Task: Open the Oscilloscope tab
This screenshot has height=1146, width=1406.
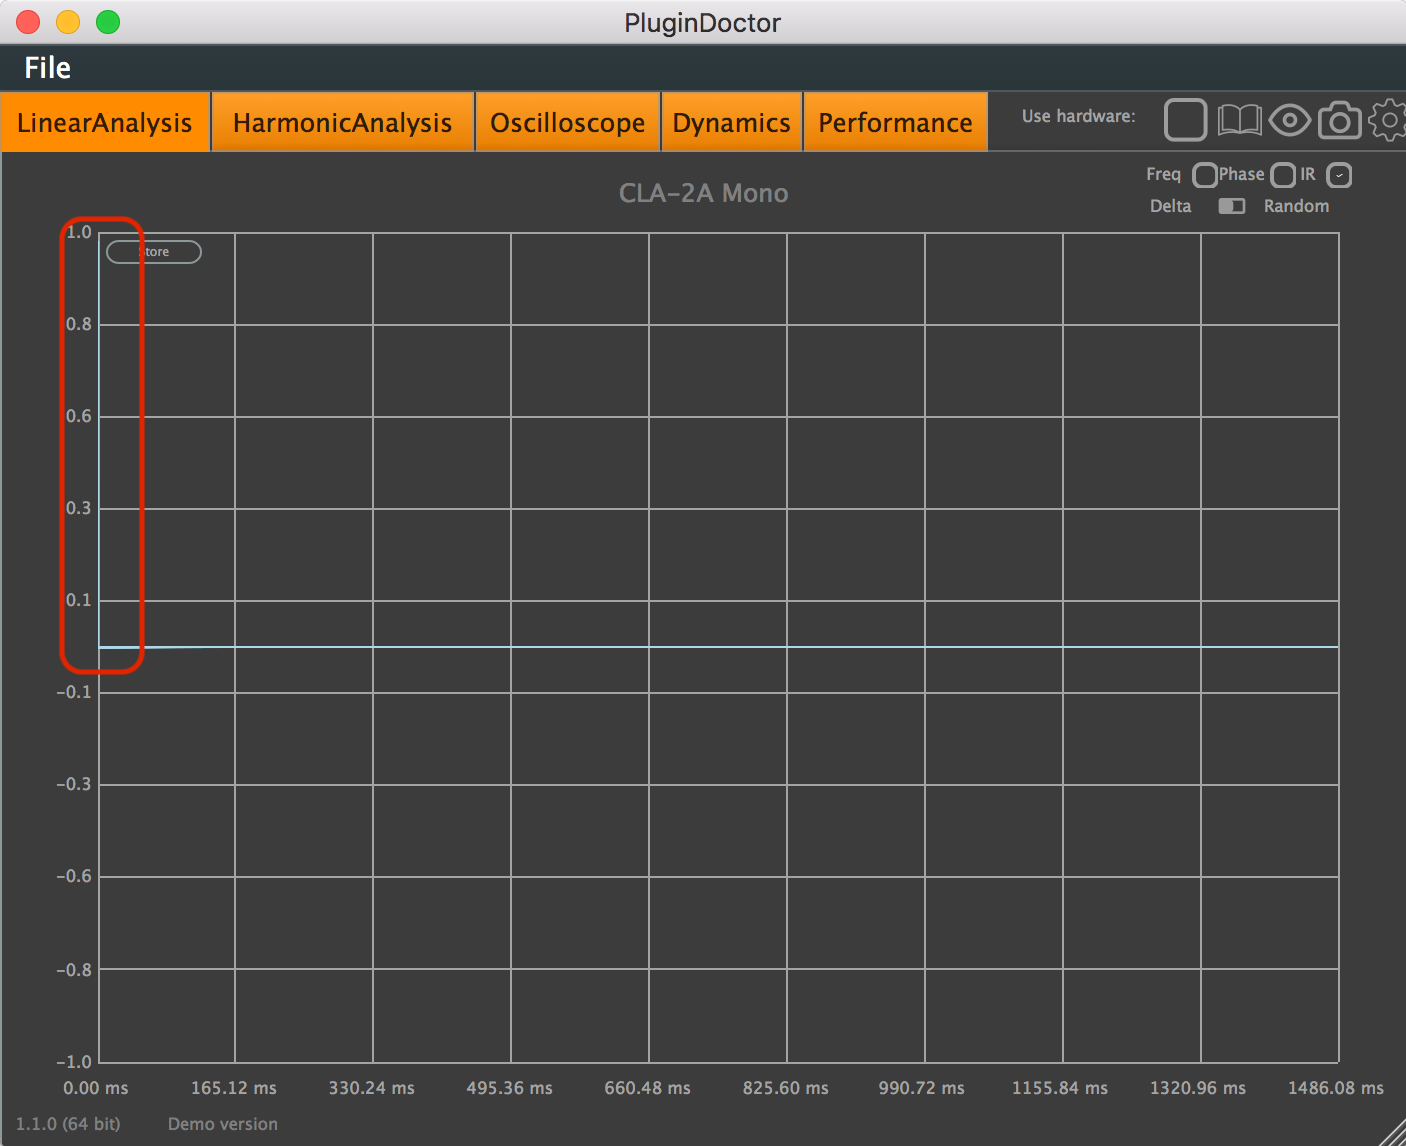Action: (567, 122)
